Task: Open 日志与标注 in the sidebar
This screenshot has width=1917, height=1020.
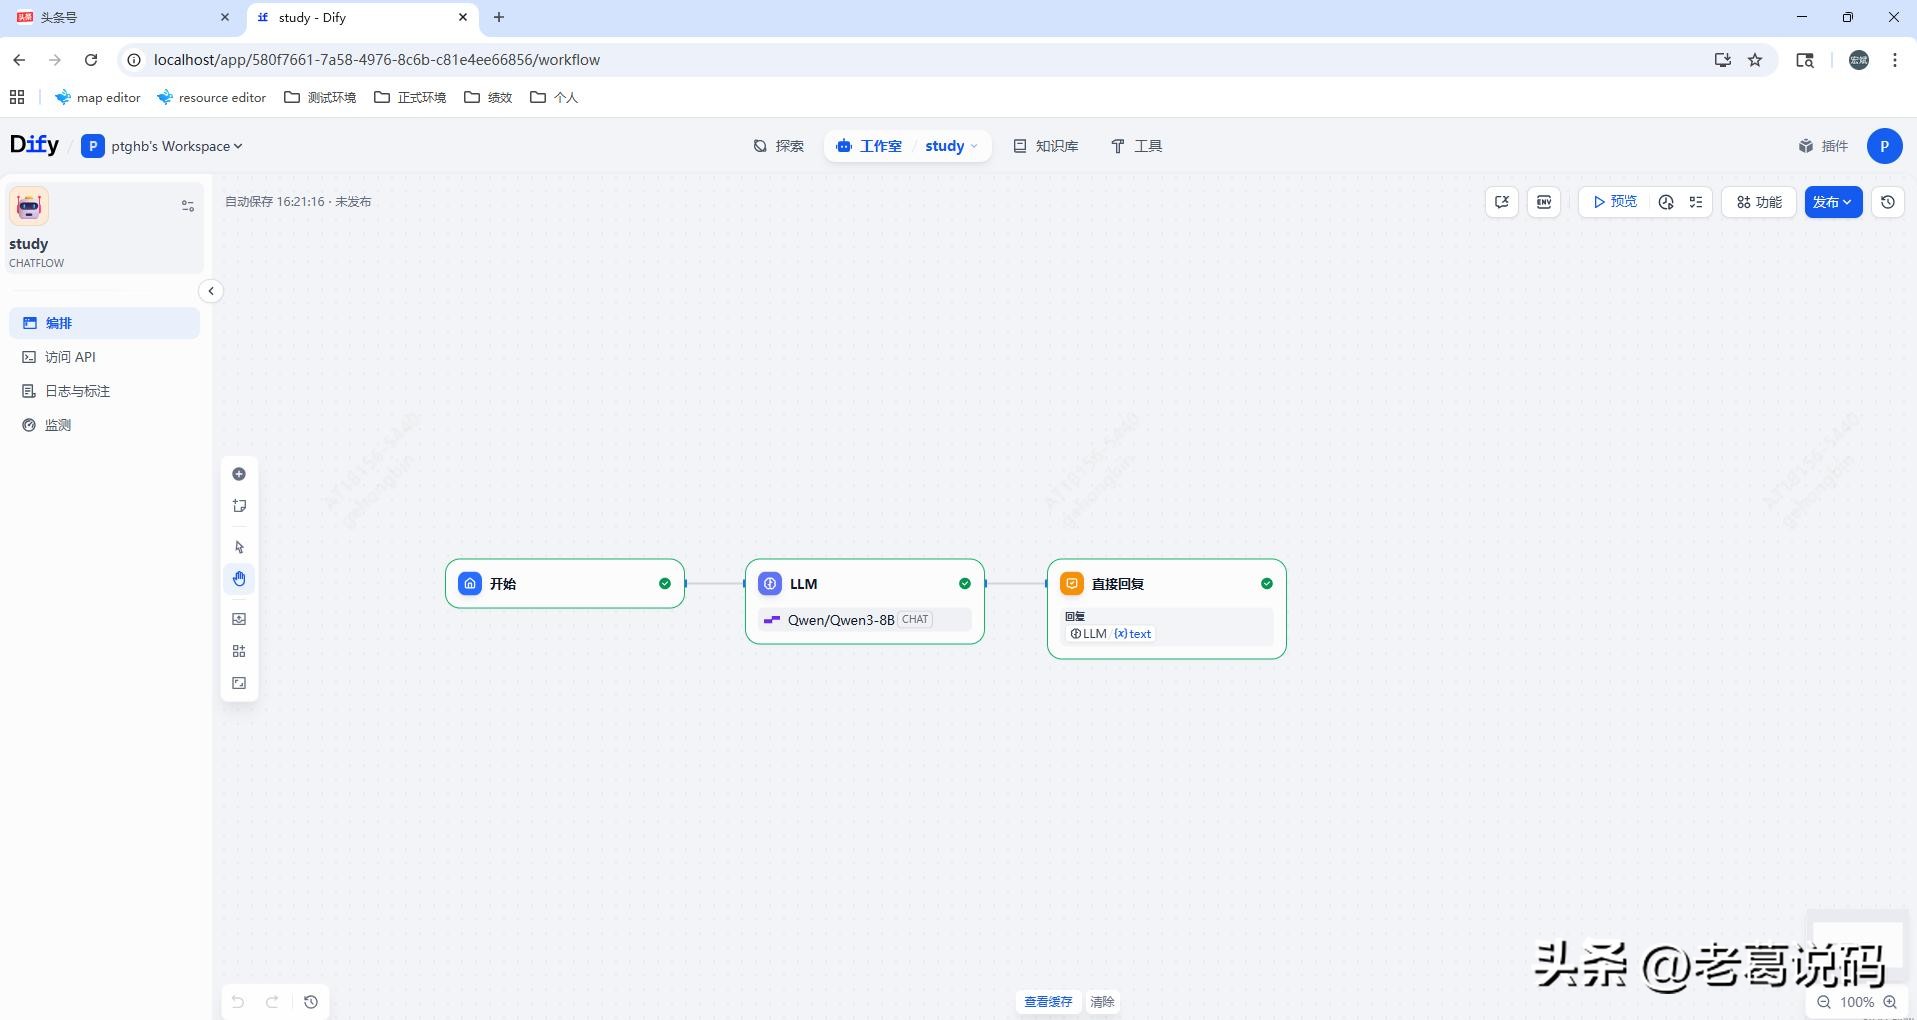Action: click(105, 391)
